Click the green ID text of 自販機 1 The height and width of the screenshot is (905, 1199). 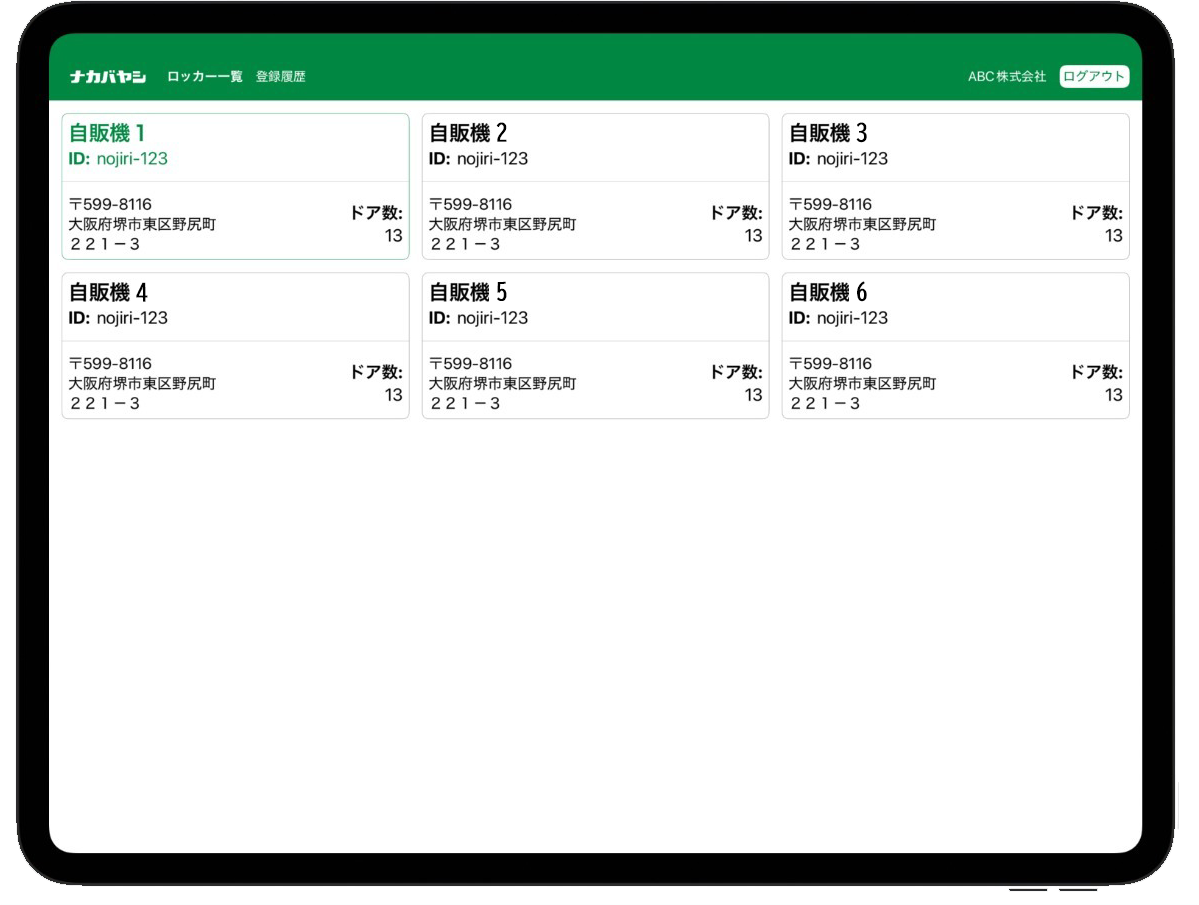118,159
